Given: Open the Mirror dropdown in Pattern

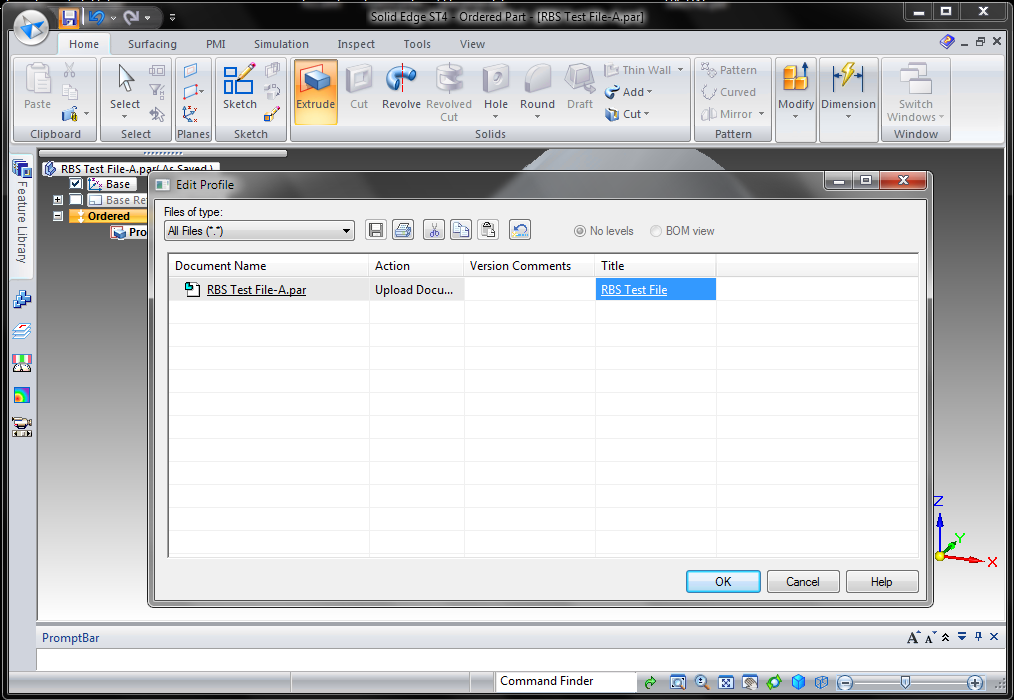Looking at the screenshot, I should click(x=761, y=114).
